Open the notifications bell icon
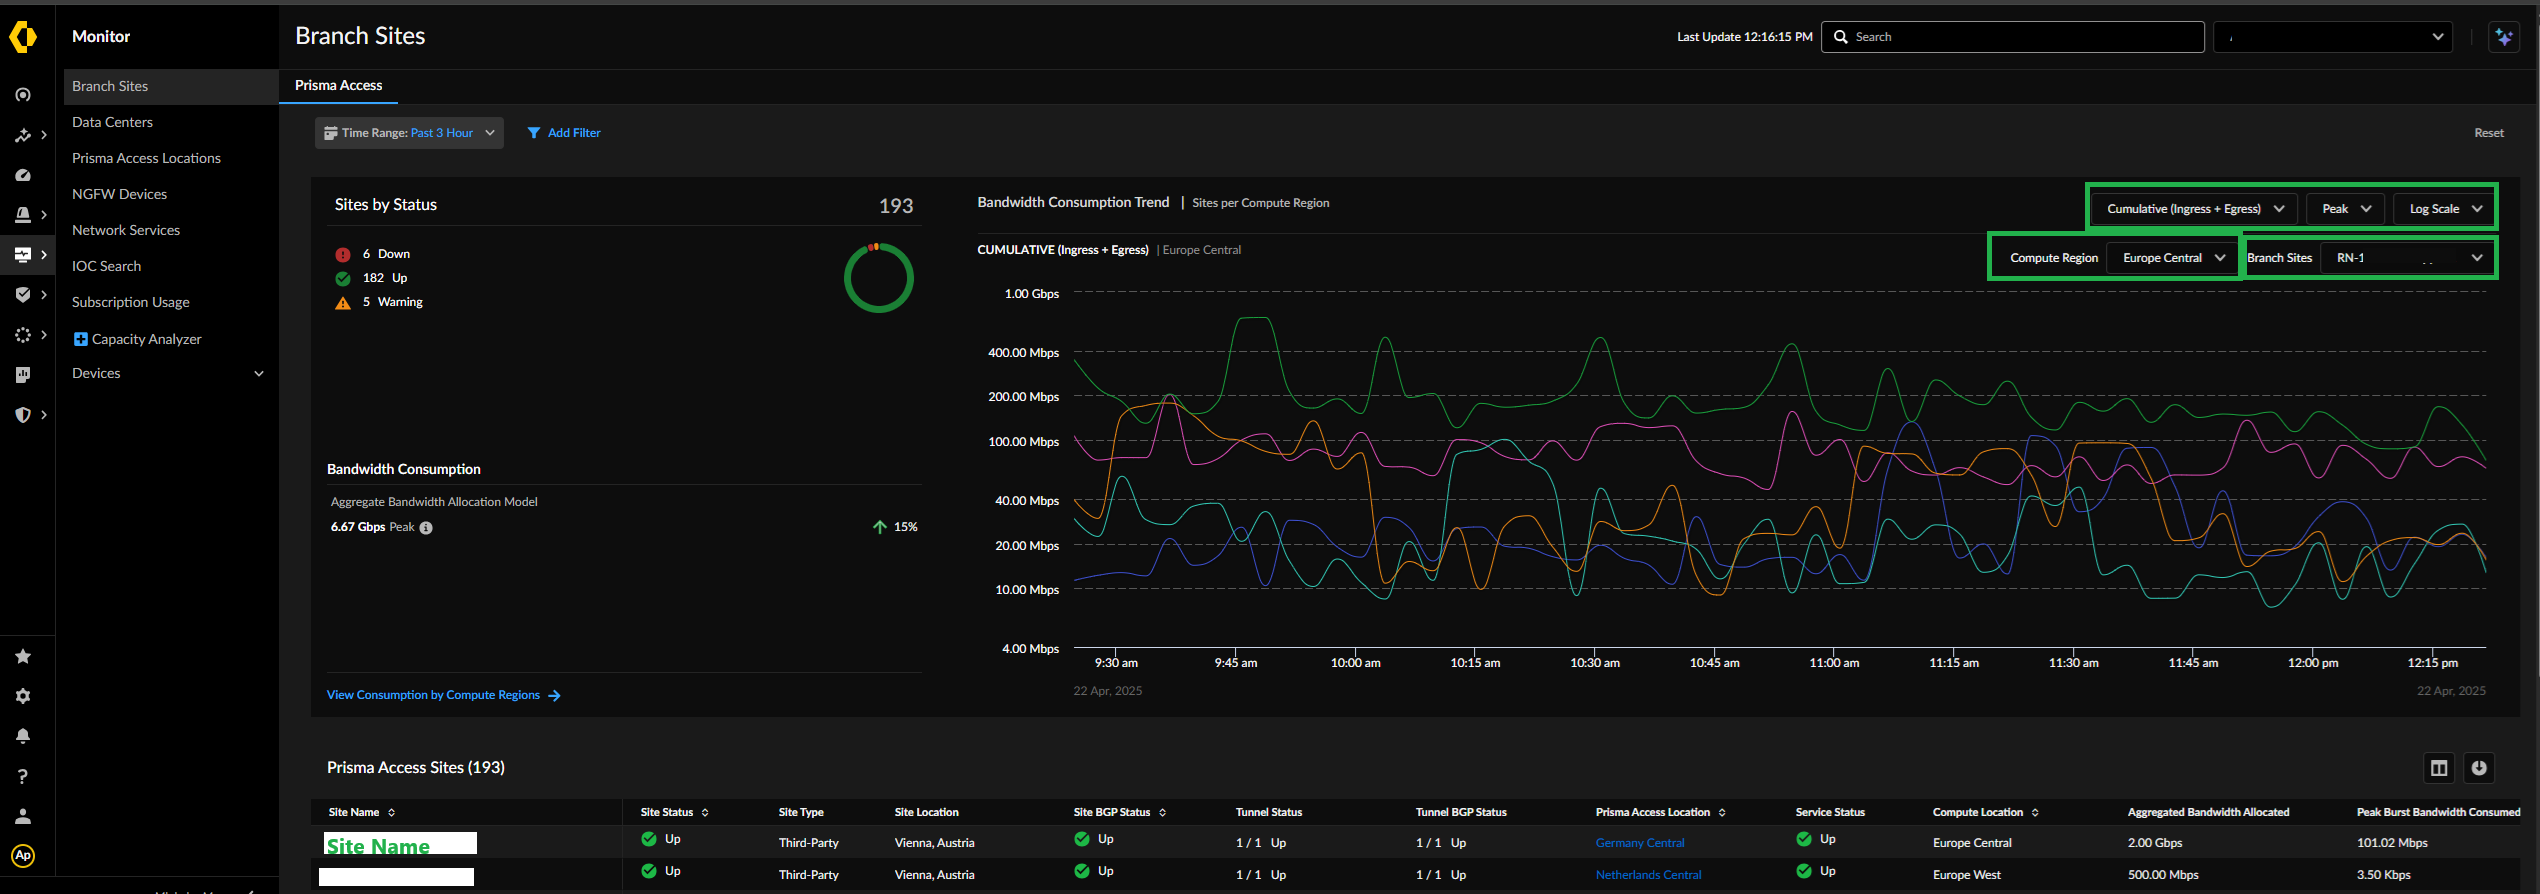 pyautogui.click(x=23, y=736)
